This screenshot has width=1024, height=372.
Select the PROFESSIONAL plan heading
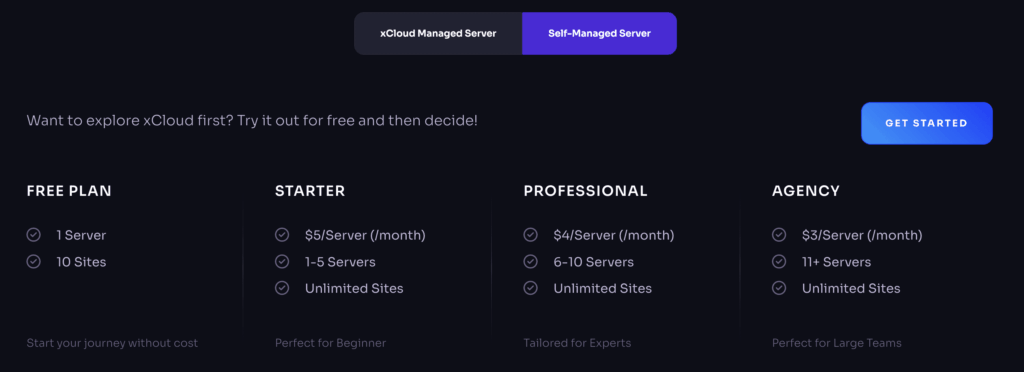tap(586, 191)
